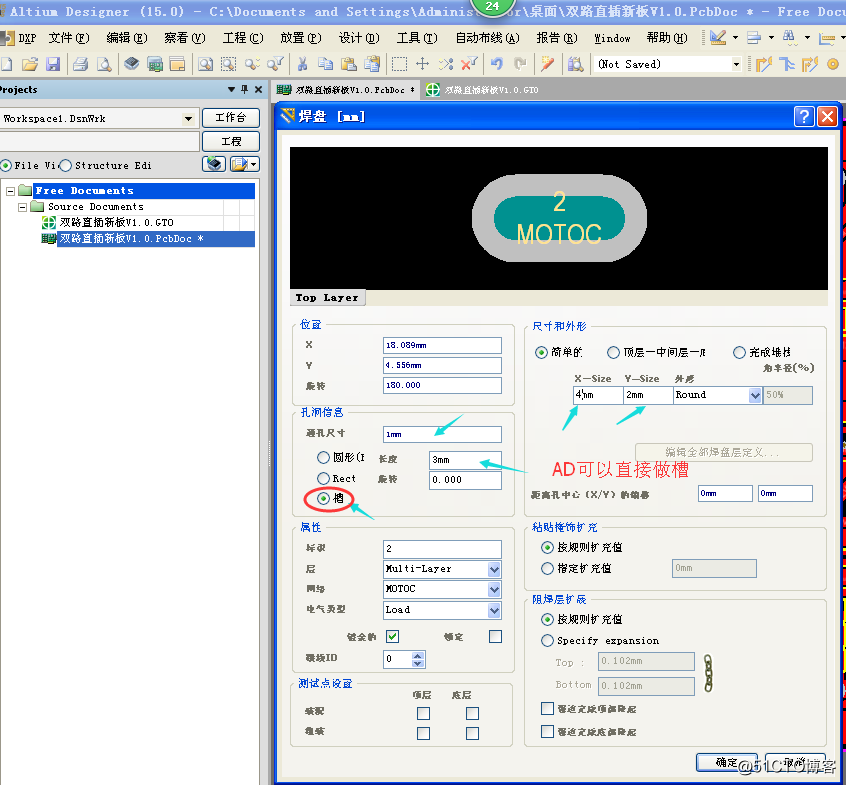This screenshot has height=785, width=846.
Task: Toggle the 镀金的 plated checkbox
Action: (392, 637)
